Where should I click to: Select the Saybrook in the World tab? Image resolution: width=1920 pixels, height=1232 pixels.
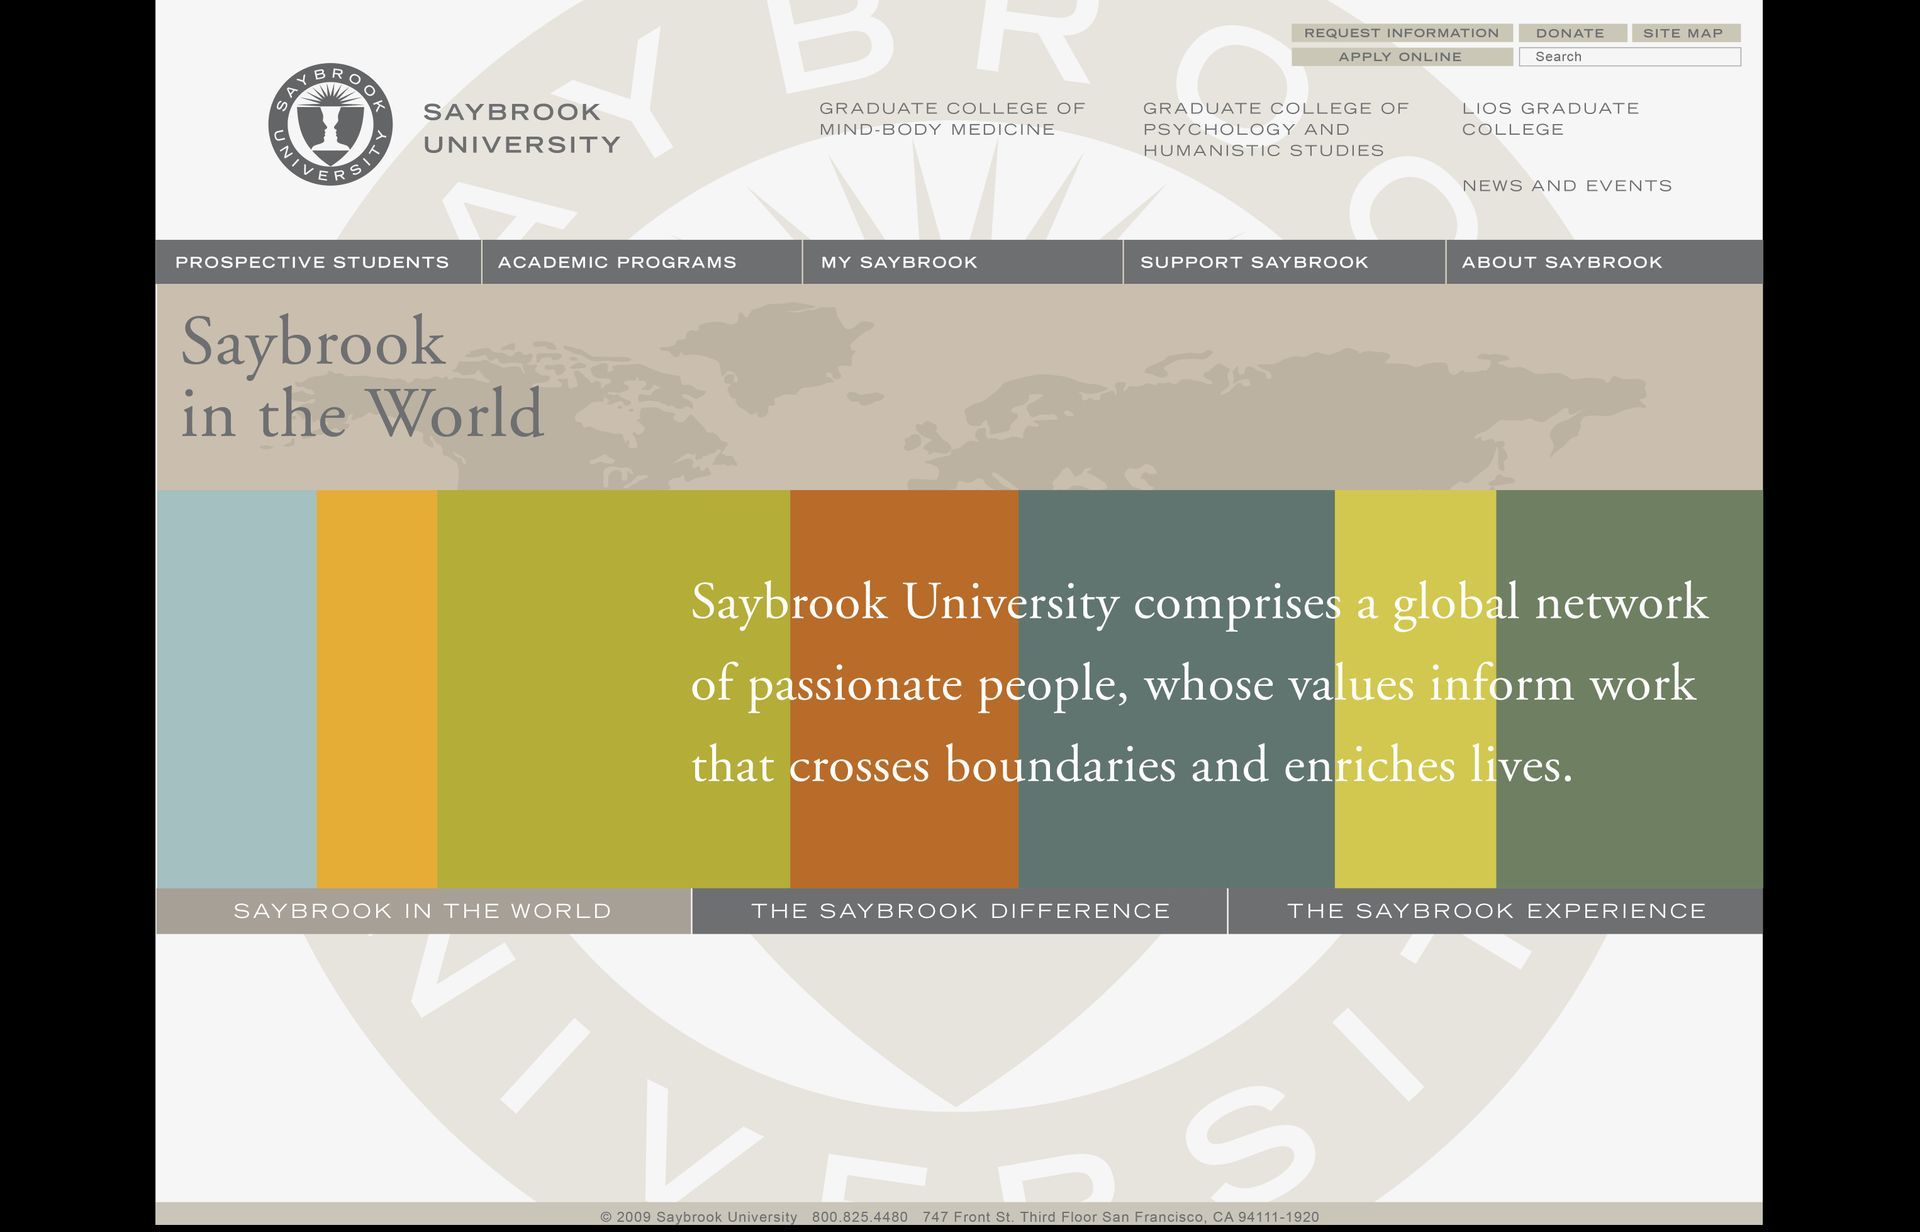423,911
